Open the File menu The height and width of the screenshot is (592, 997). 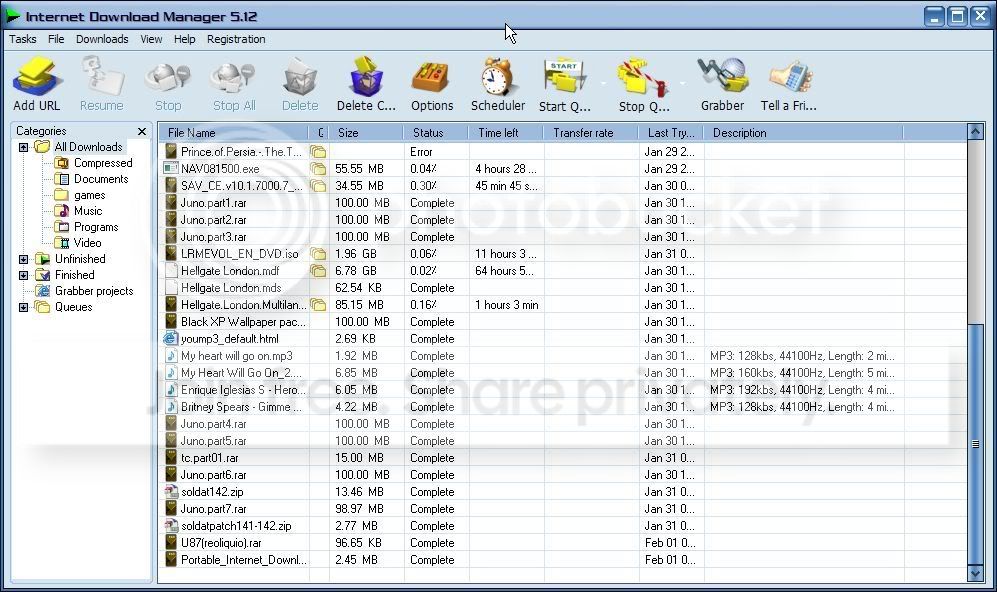56,39
